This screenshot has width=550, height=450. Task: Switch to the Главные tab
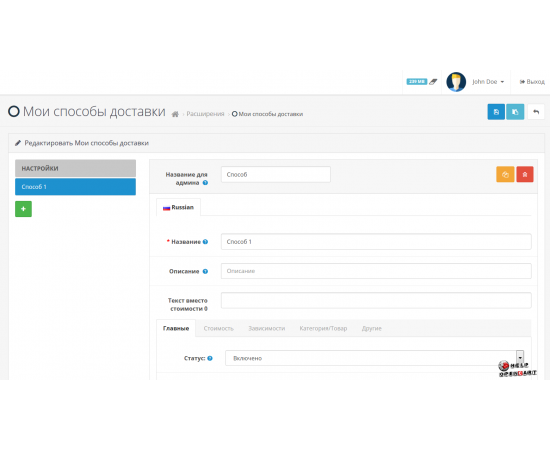(x=176, y=328)
